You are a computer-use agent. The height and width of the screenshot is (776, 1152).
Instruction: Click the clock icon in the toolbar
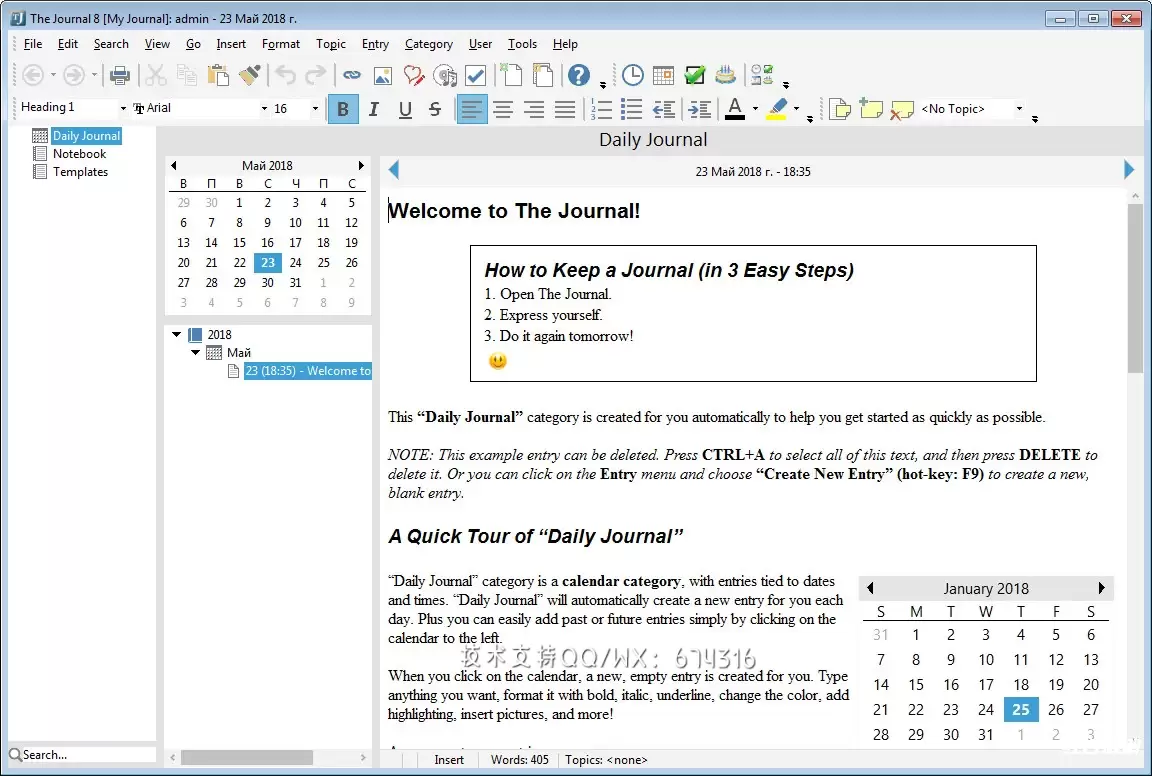pyautogui.click(x=633, y=75)
